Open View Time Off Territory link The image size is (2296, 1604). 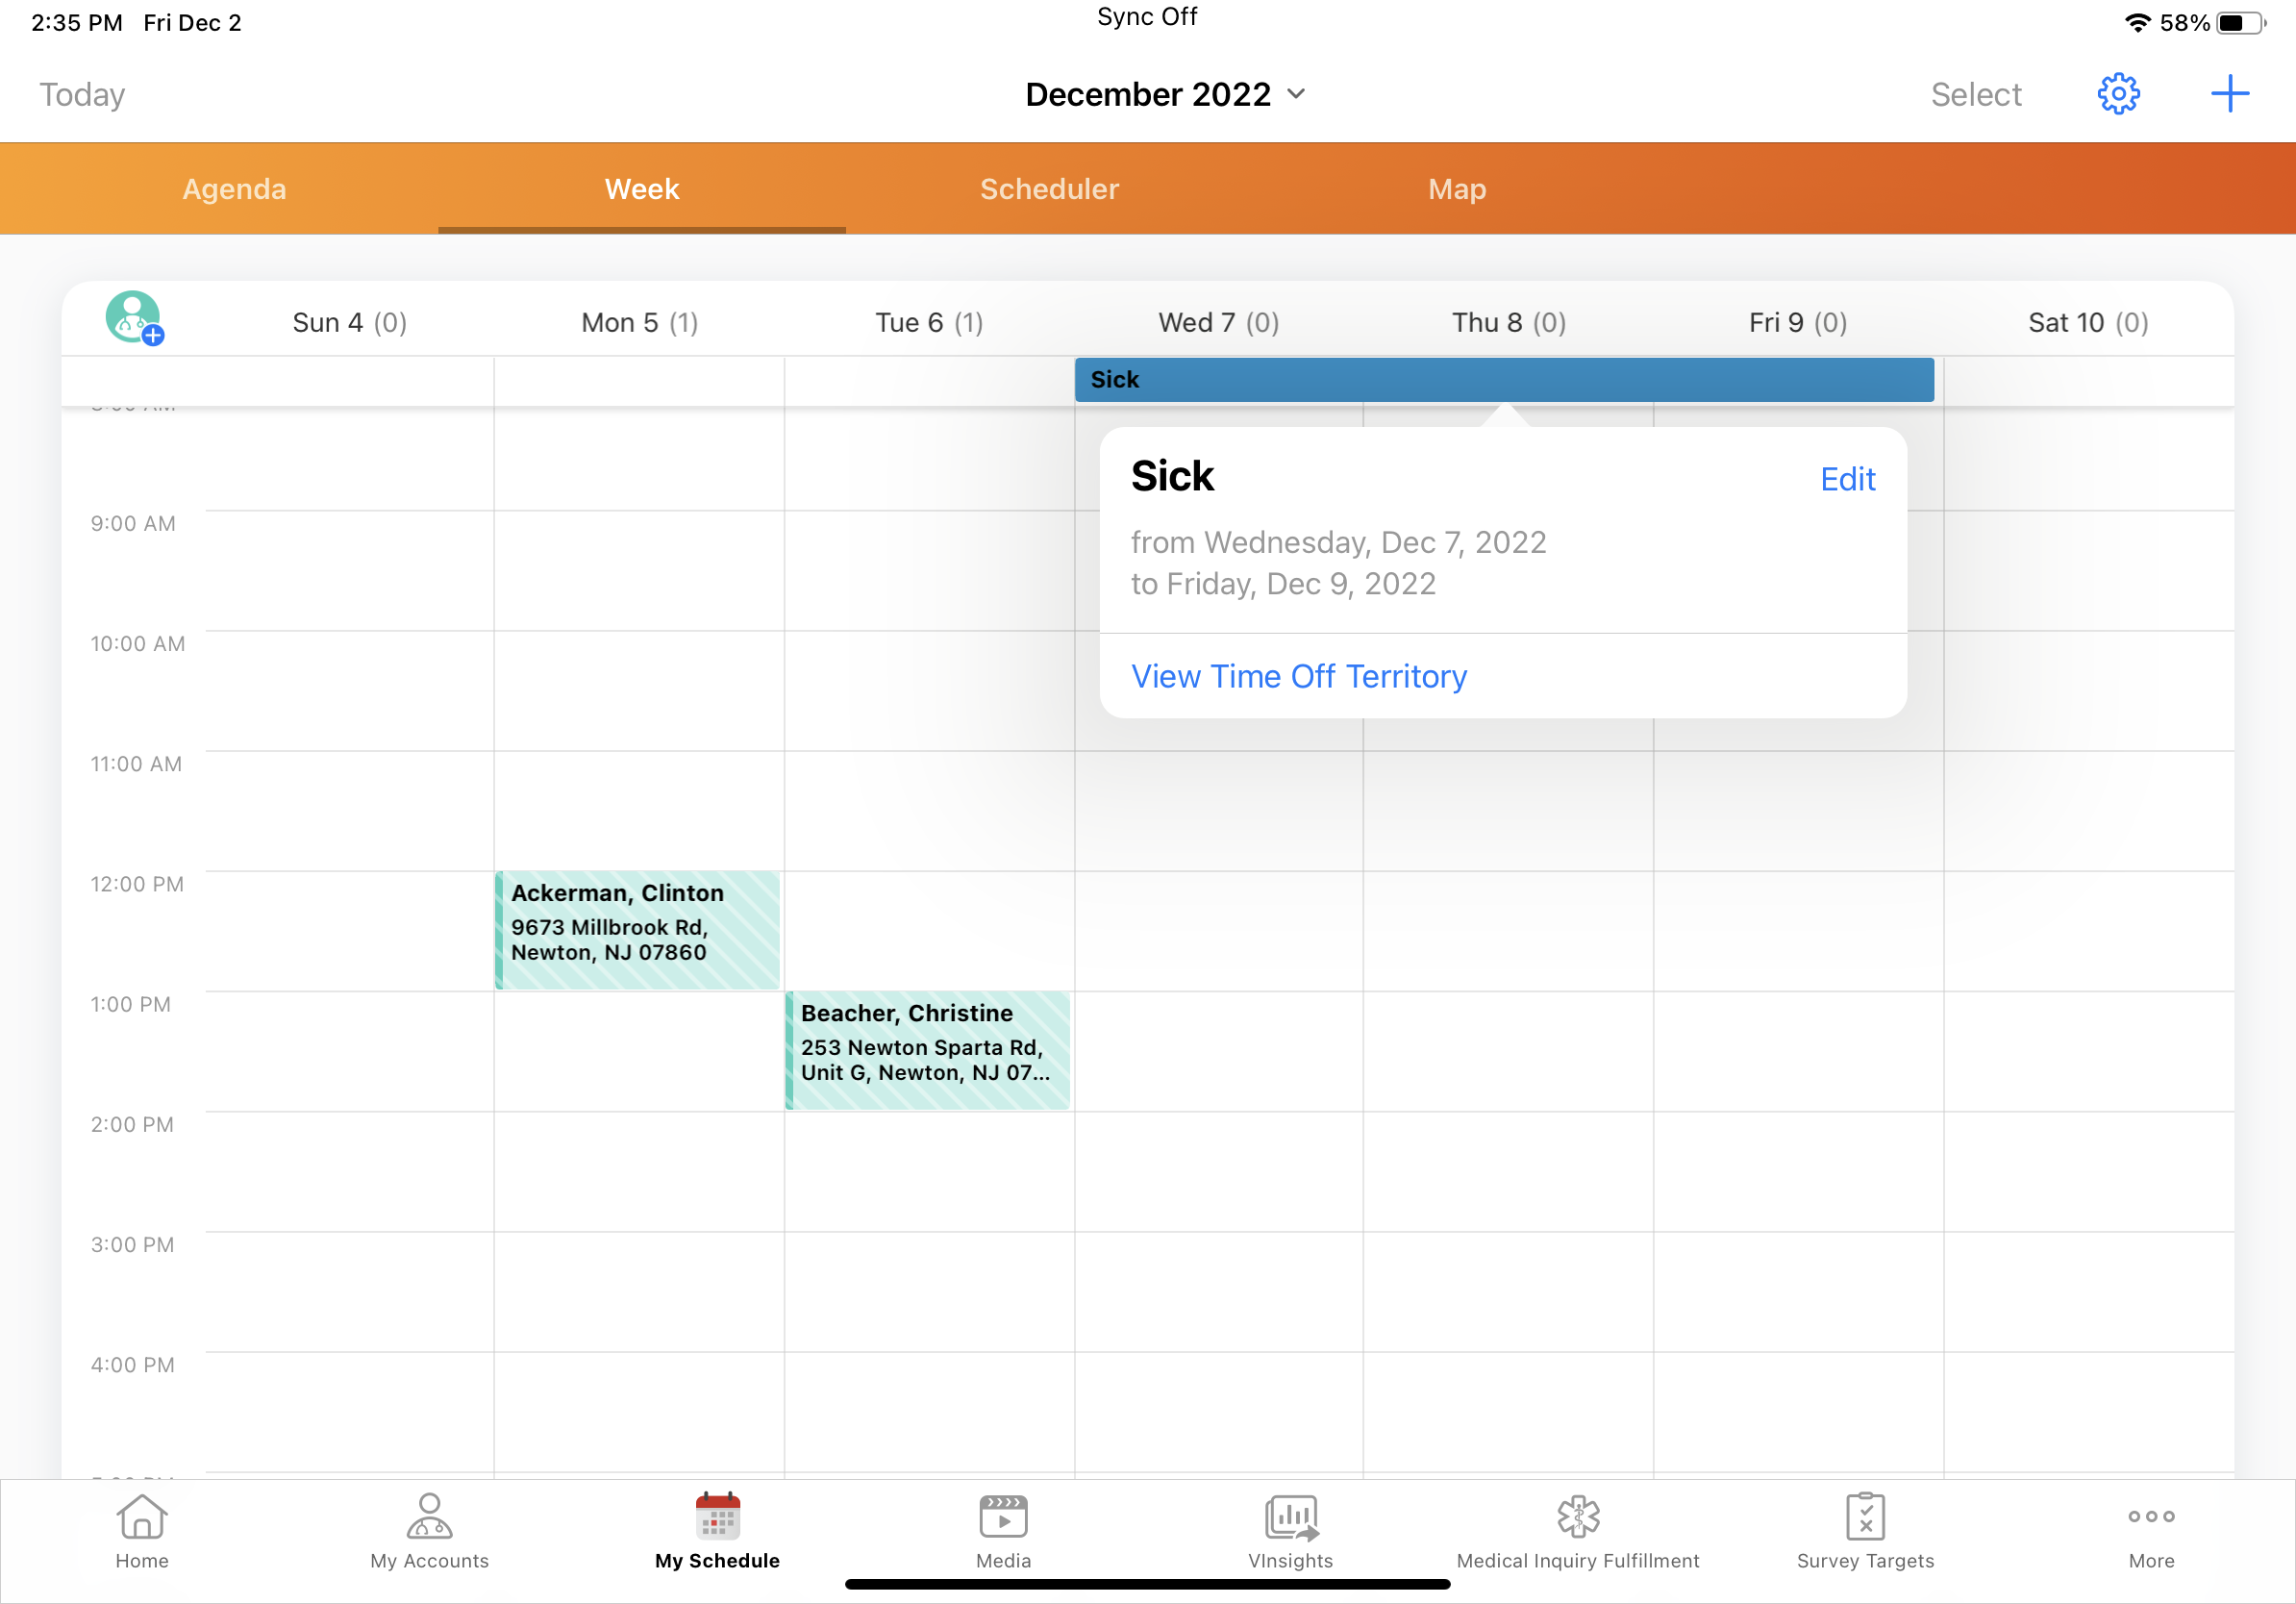[1298, 676]
